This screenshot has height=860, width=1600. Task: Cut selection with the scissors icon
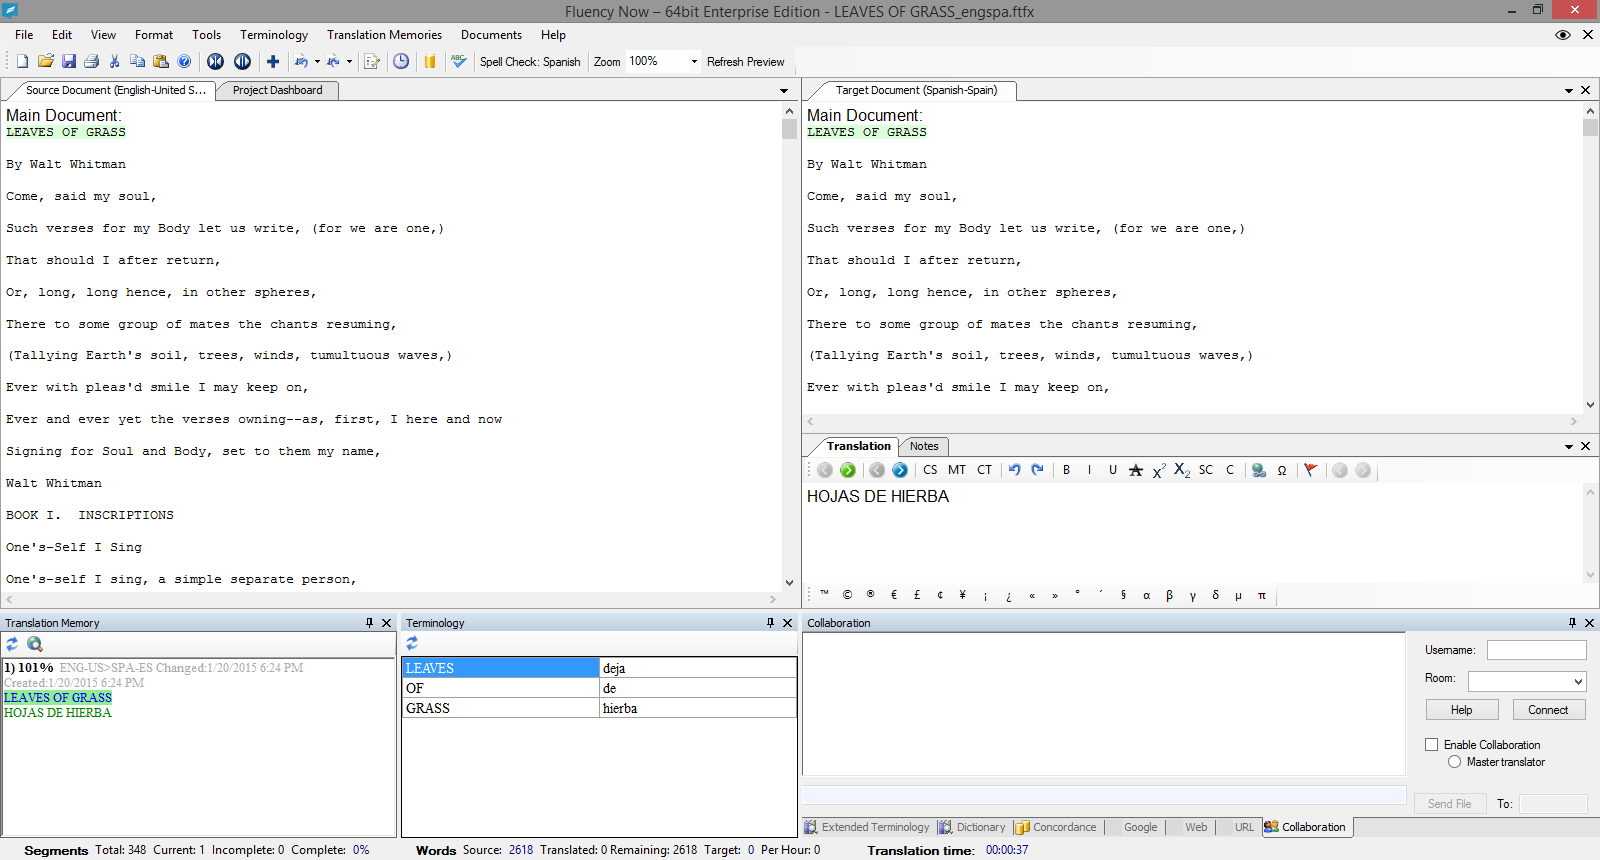tap(115, 61)
